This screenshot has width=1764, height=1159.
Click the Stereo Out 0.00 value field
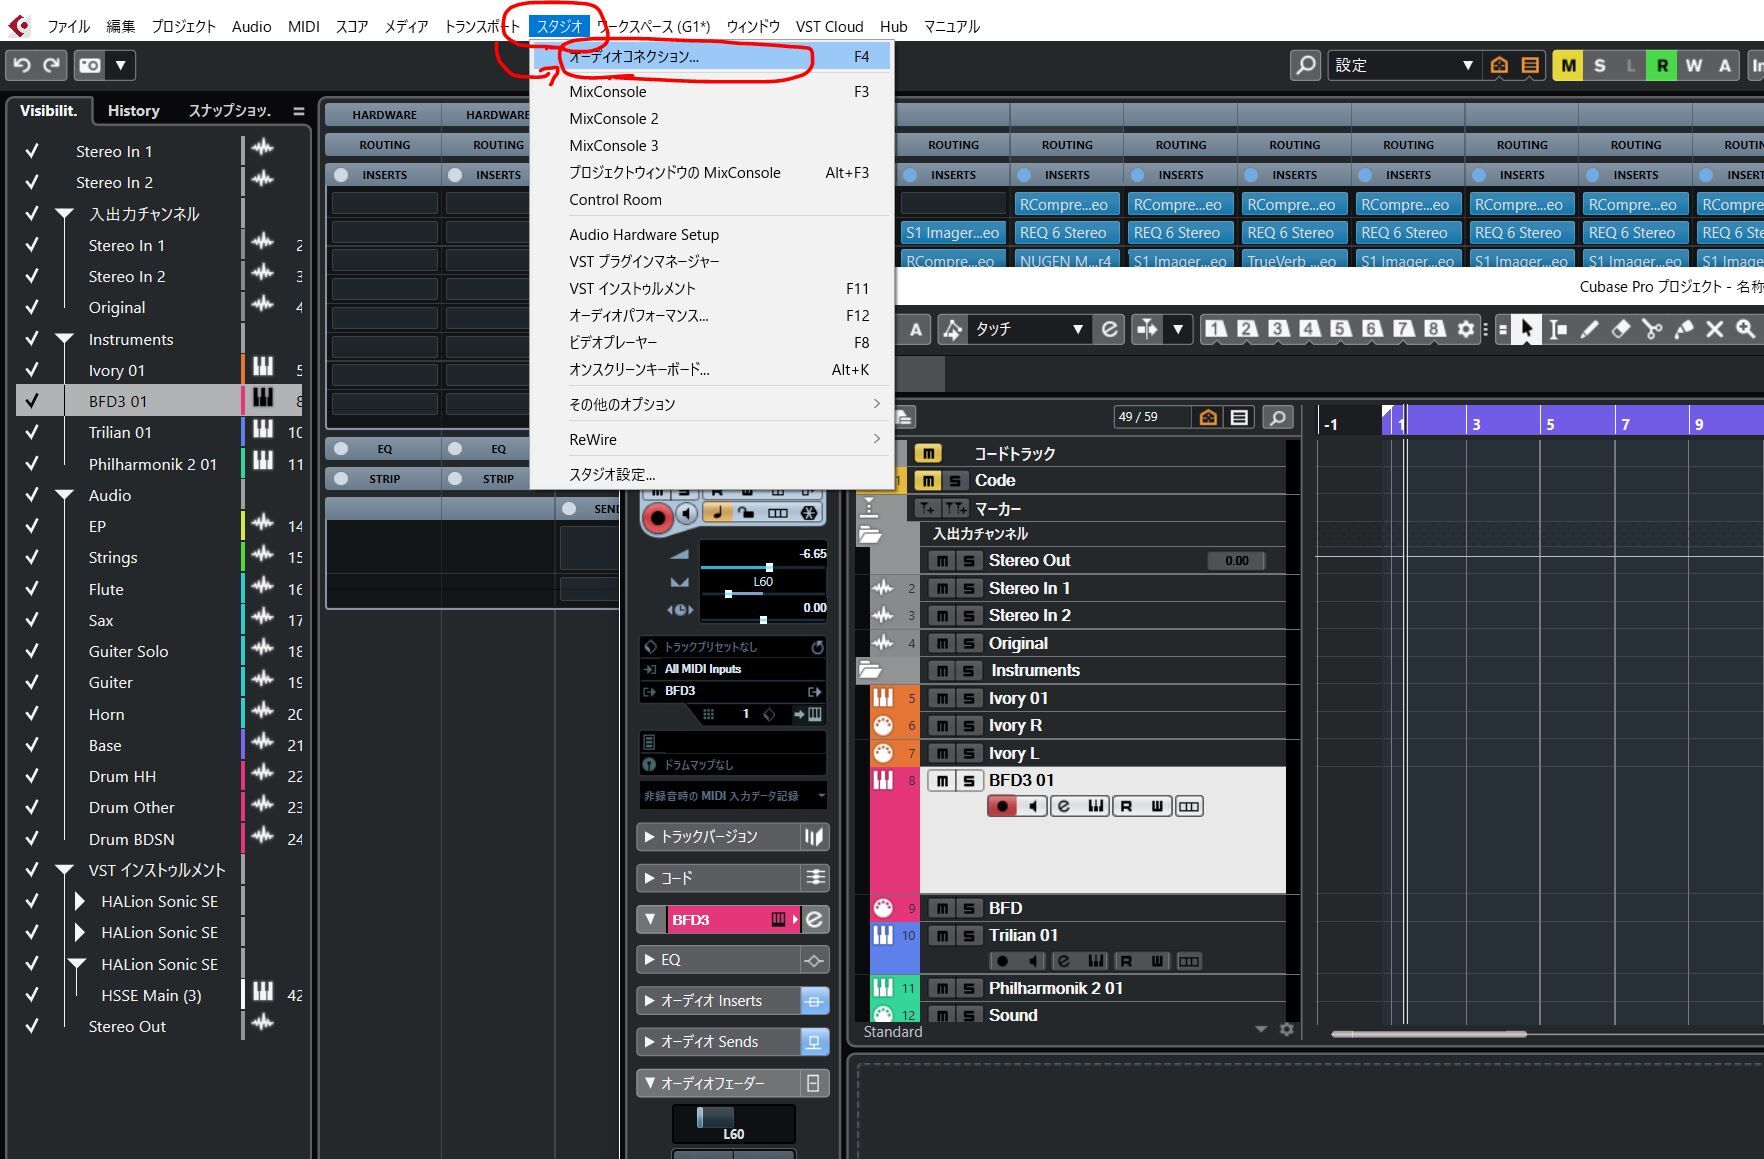1236,561
